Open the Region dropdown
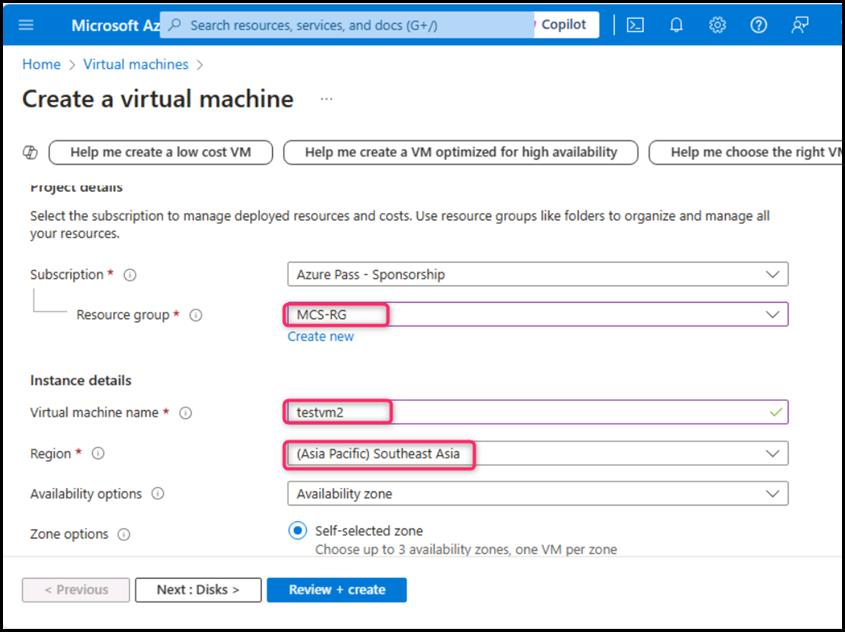Image resolution: width=845 pixels, height=632 pixels. coord(537,453)
